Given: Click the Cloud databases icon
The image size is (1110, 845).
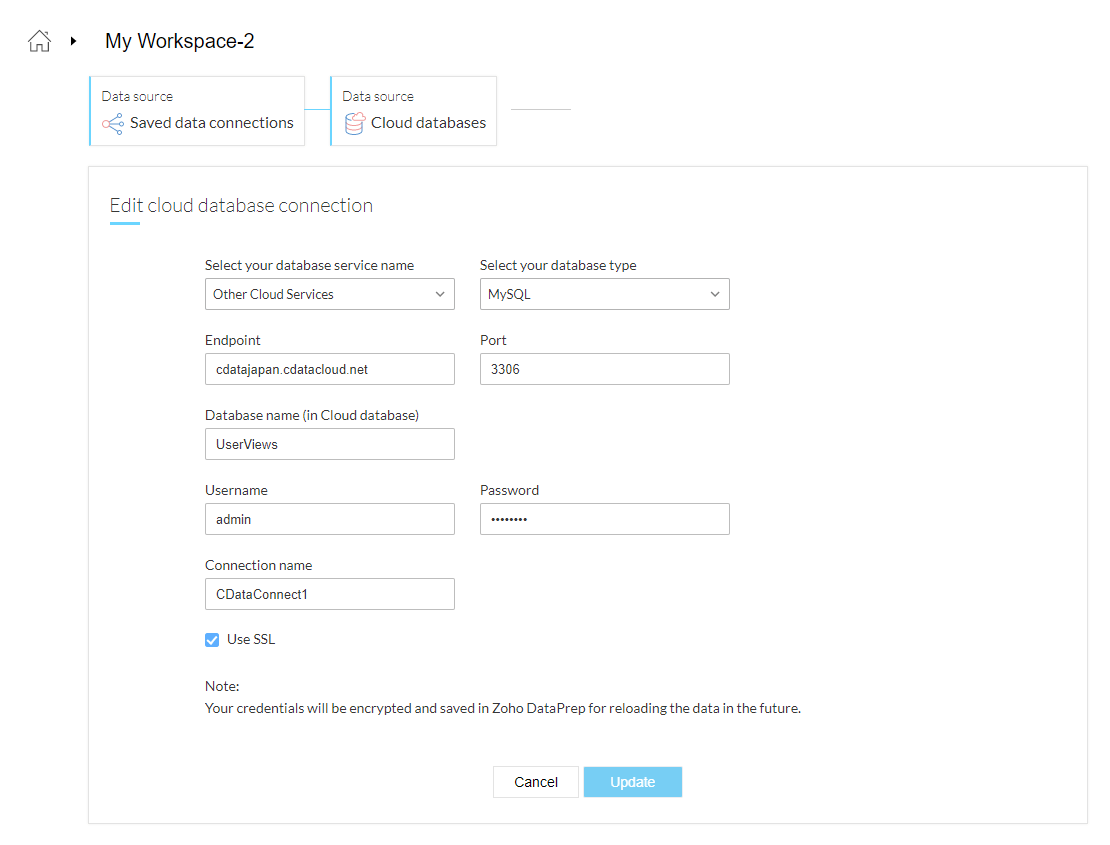Looking at the screenshot, I should click(x=354, y=123).
